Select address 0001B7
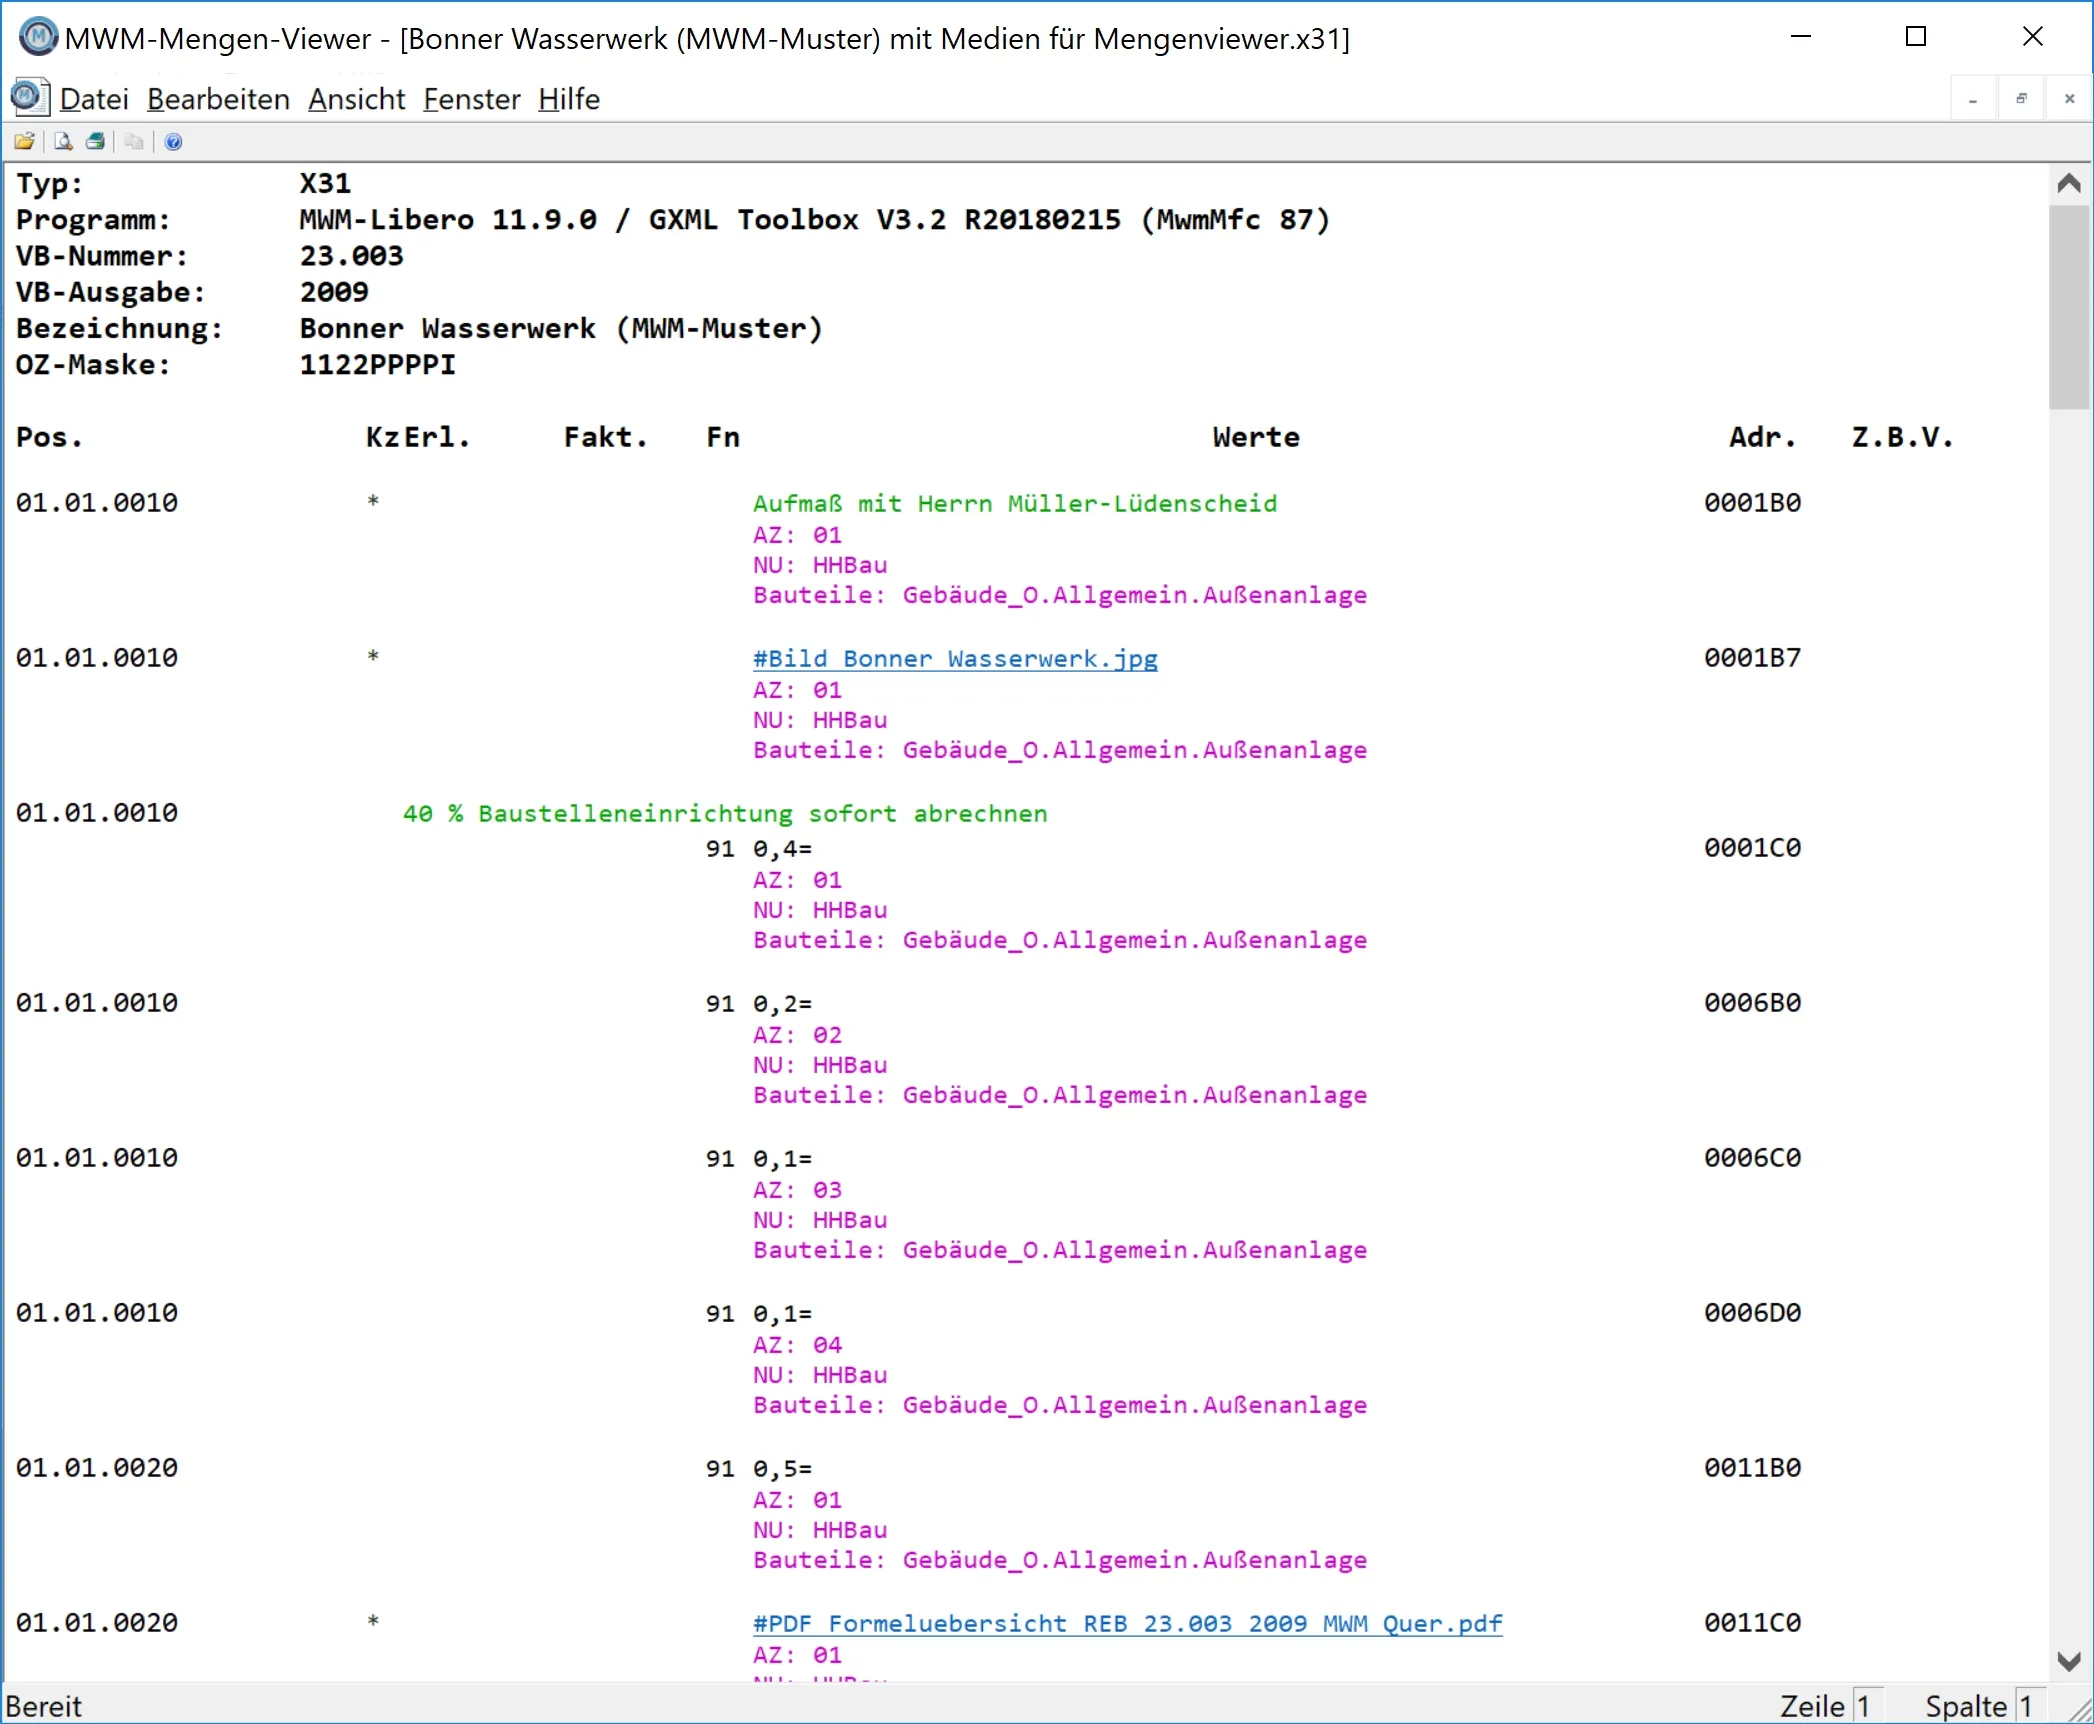This screenshot has height=1724, width=2094. 1752,657
